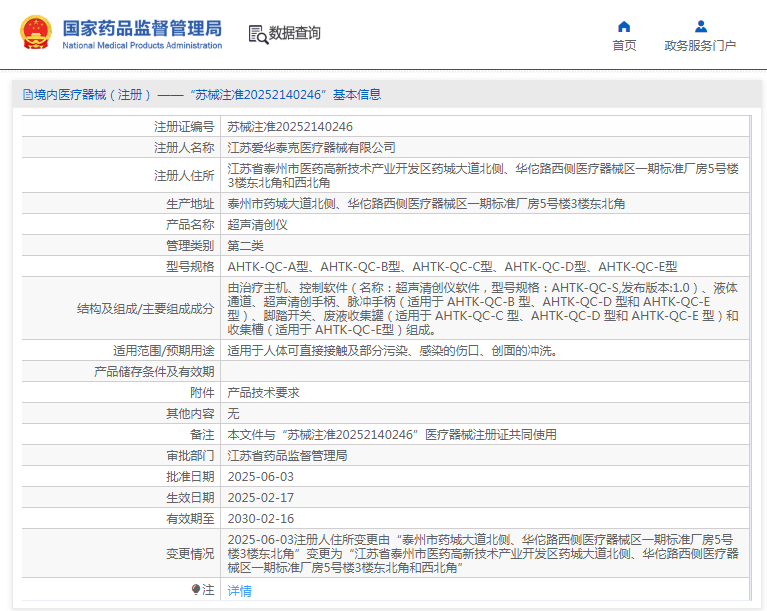The height and width of the screenshot is (611, 767).
Task: Click the National Medical Products Administration subtitle
Action: (x=142, y=46)
